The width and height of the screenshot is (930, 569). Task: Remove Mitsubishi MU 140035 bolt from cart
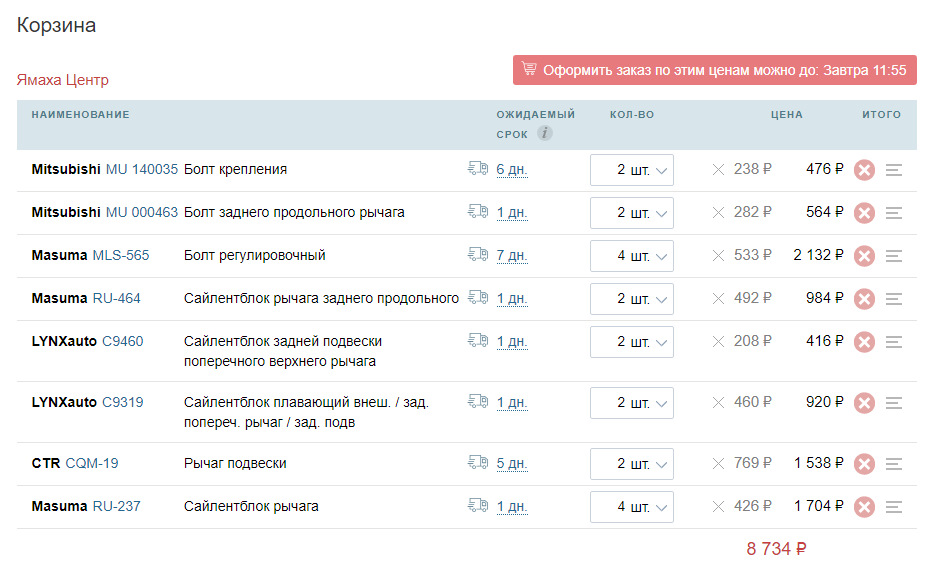click(x=864, y=170)
